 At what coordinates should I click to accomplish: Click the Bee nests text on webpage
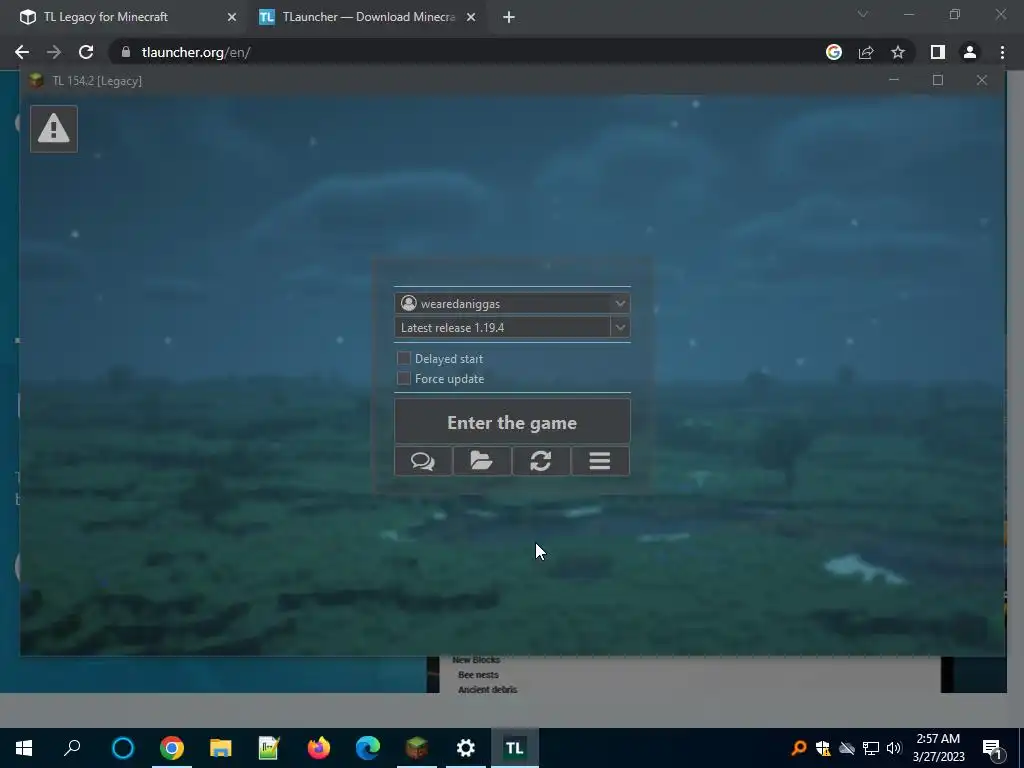[478, 675]
